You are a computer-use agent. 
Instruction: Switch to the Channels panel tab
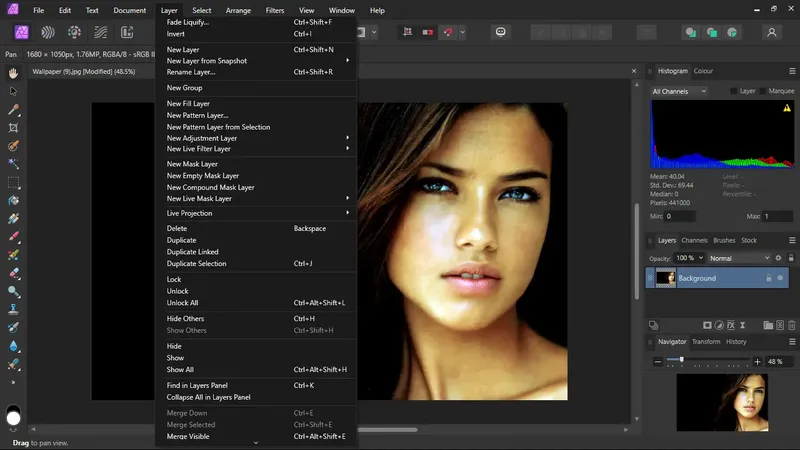(694, 240)
